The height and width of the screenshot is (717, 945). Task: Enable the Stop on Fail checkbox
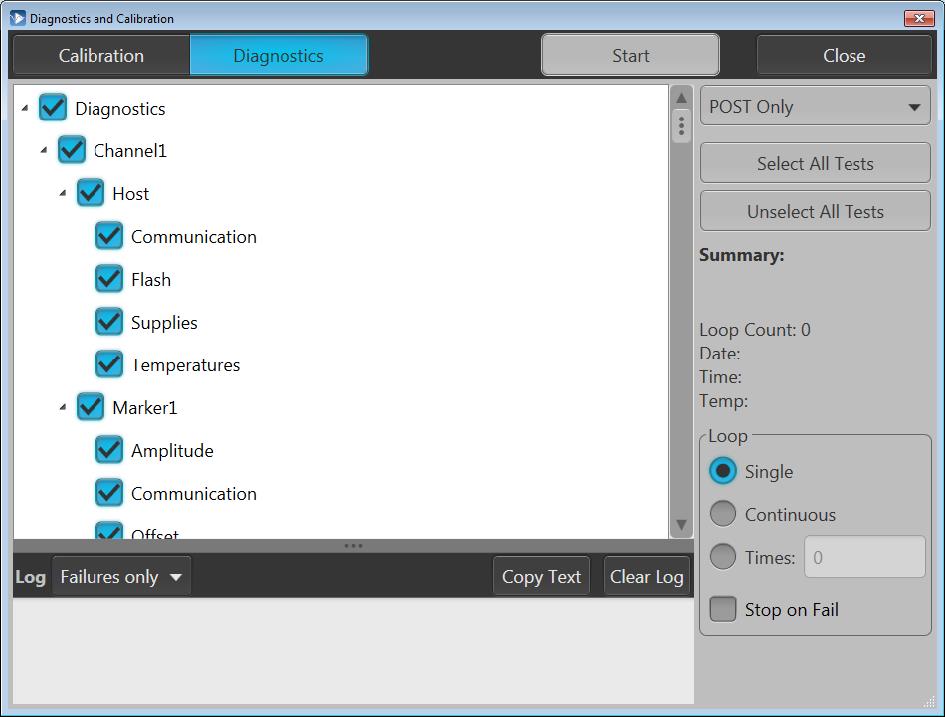click(722, 609)
